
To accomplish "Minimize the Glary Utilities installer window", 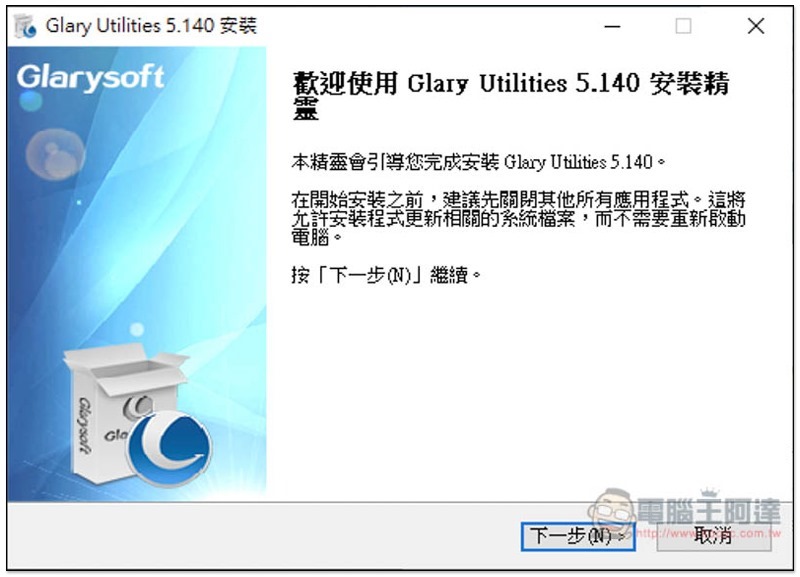I will pyautogui.click(x=612, y=26).
